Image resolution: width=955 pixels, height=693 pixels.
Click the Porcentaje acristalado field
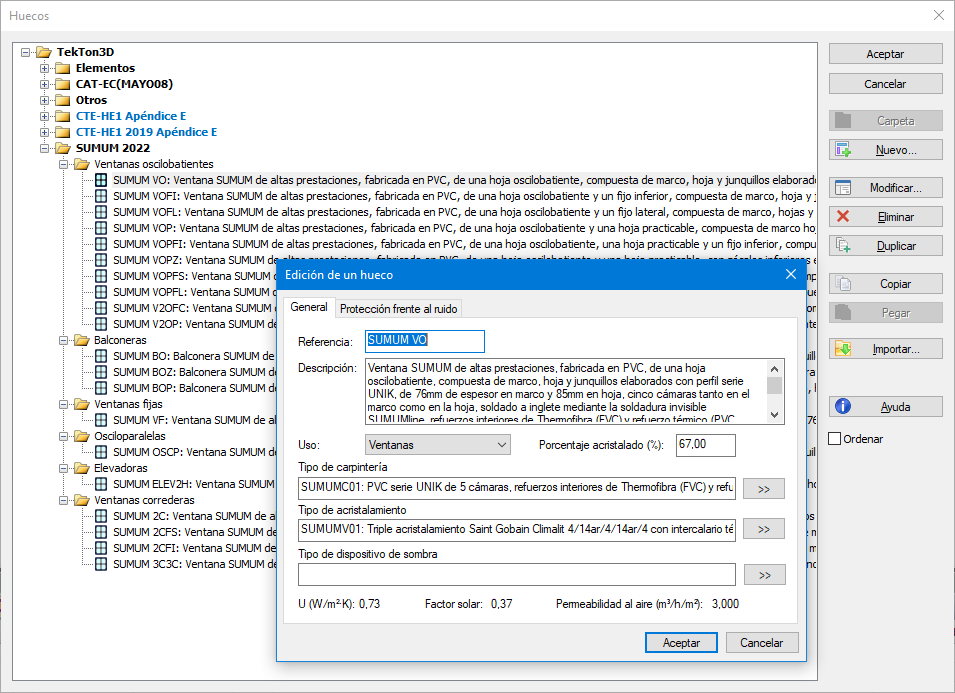(705, 445)
